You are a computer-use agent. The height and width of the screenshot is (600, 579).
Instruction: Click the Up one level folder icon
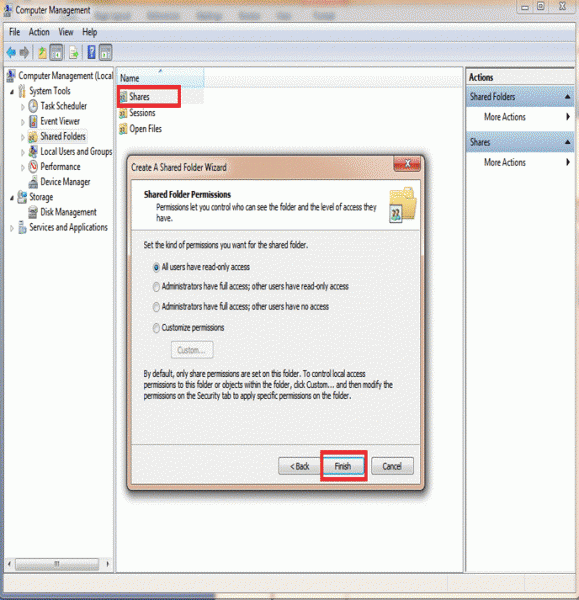[x=42, y=52]
